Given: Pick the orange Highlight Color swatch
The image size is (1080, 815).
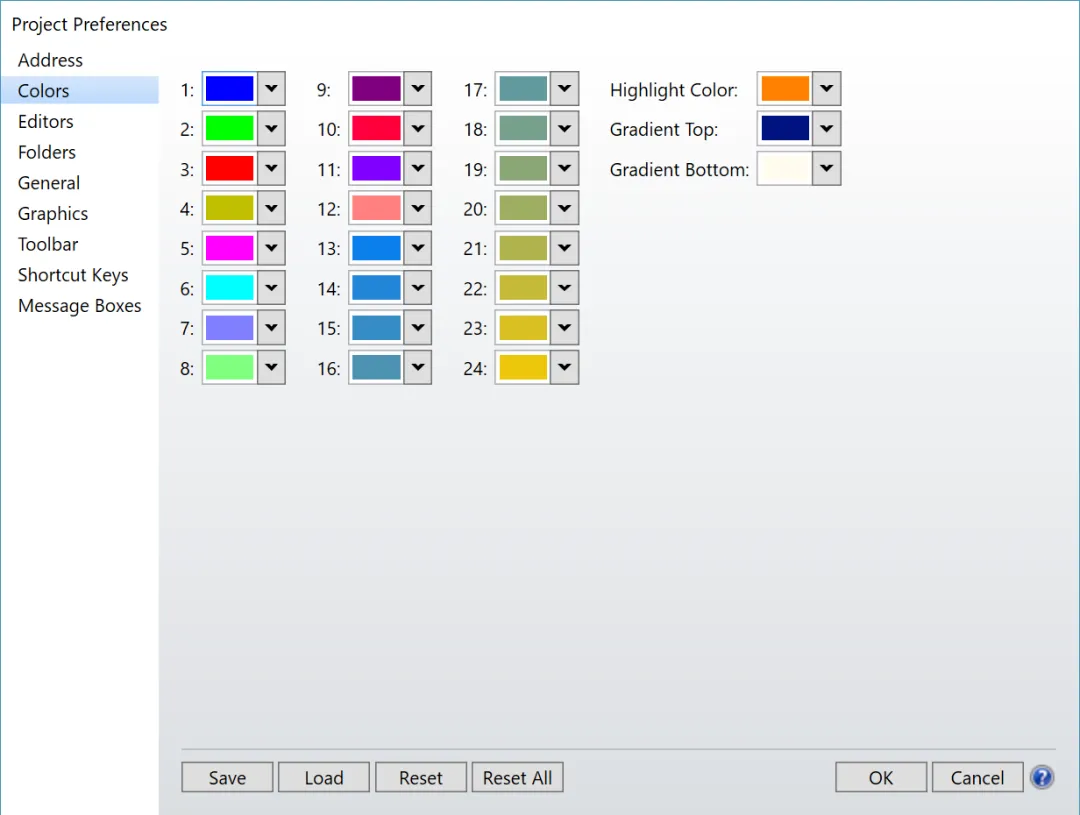Looking at the screenshot, I should (x=785, y=89).
